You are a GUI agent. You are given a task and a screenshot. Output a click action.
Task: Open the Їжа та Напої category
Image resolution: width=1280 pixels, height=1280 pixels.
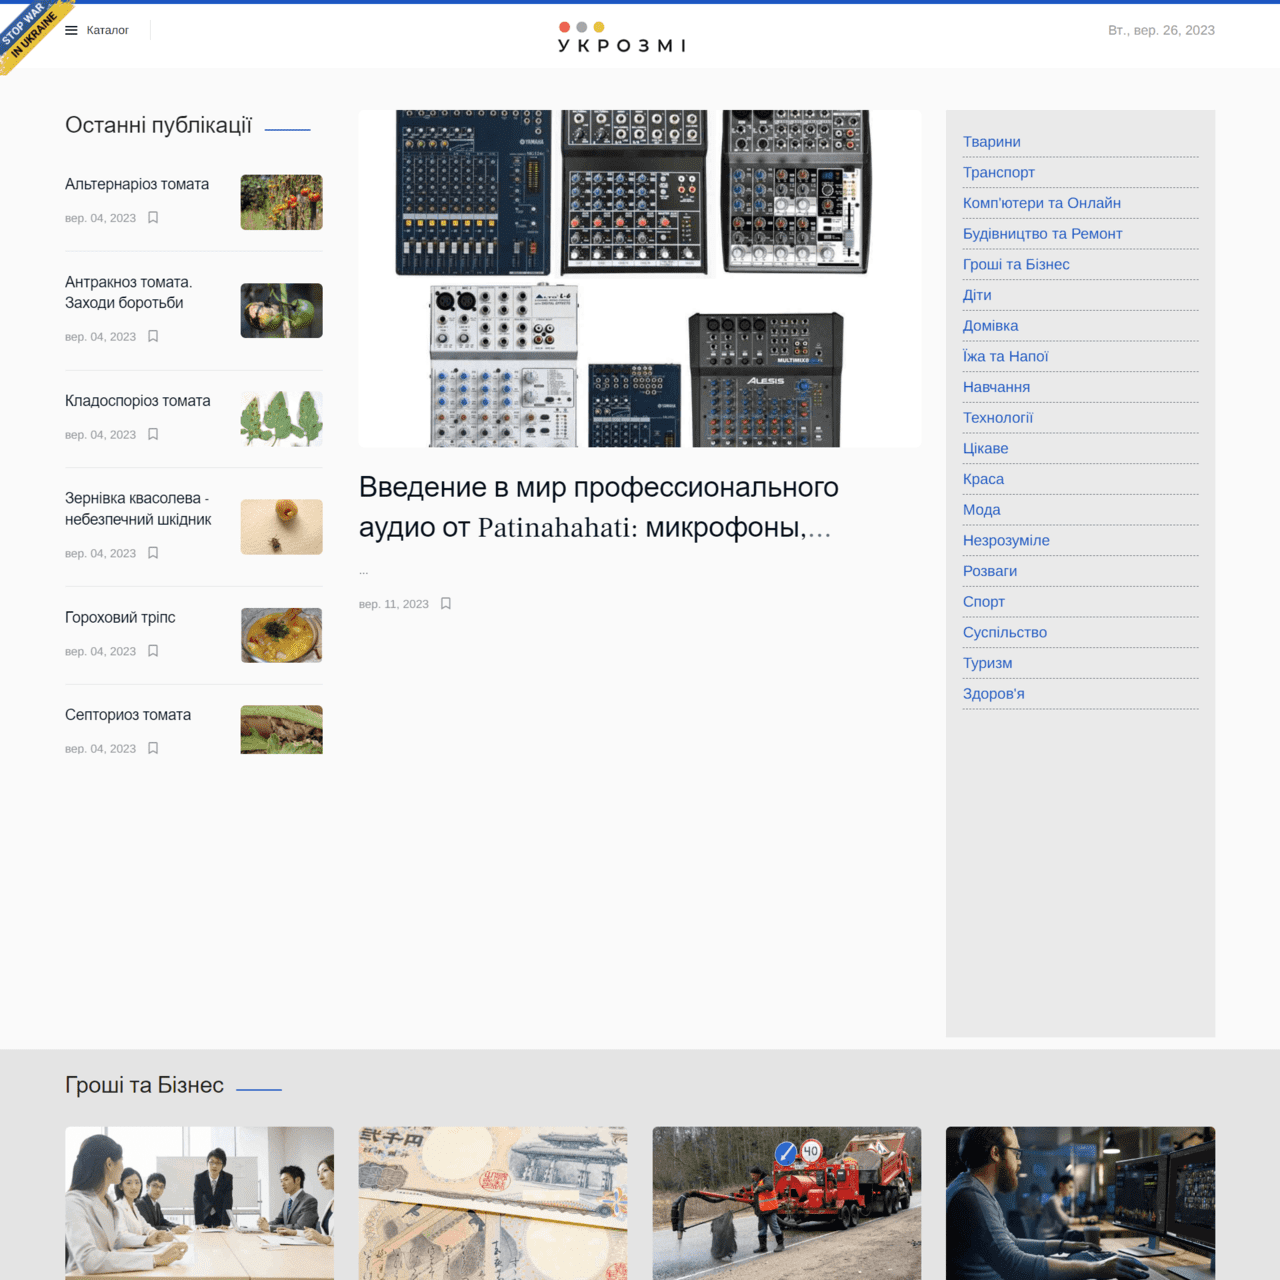[1006, 356]
